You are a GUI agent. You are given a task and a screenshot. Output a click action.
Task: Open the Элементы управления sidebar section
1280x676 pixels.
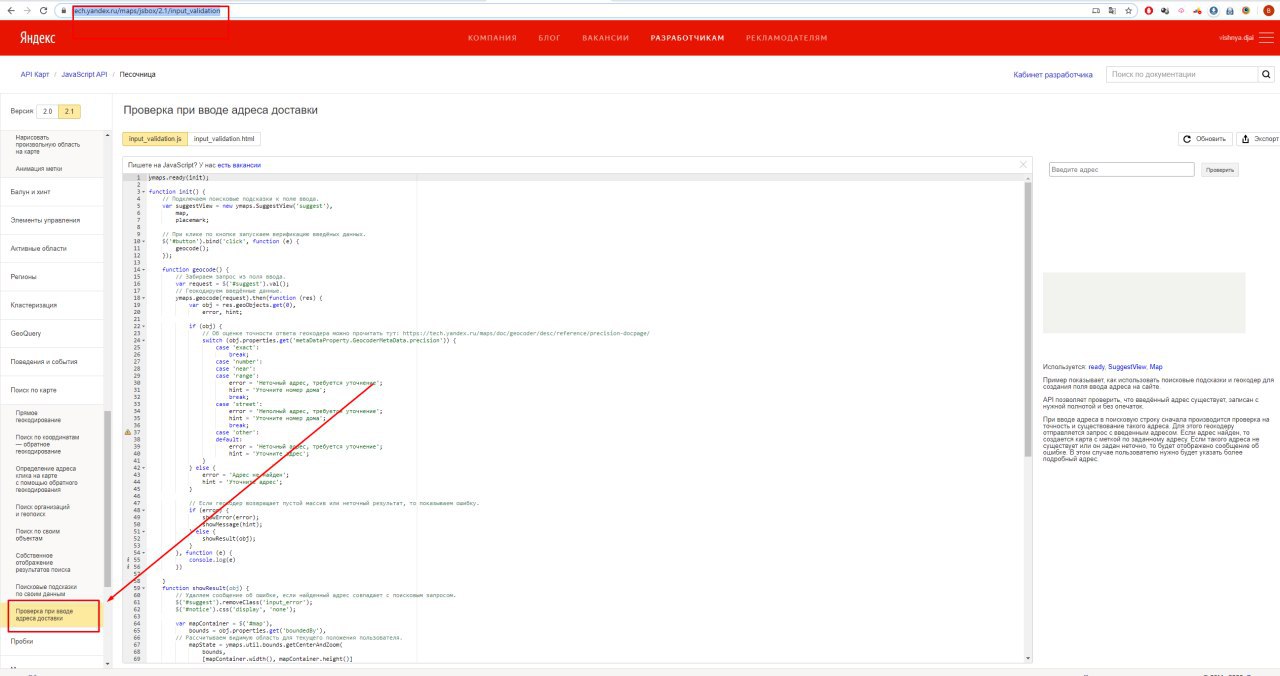pos(45,220)
